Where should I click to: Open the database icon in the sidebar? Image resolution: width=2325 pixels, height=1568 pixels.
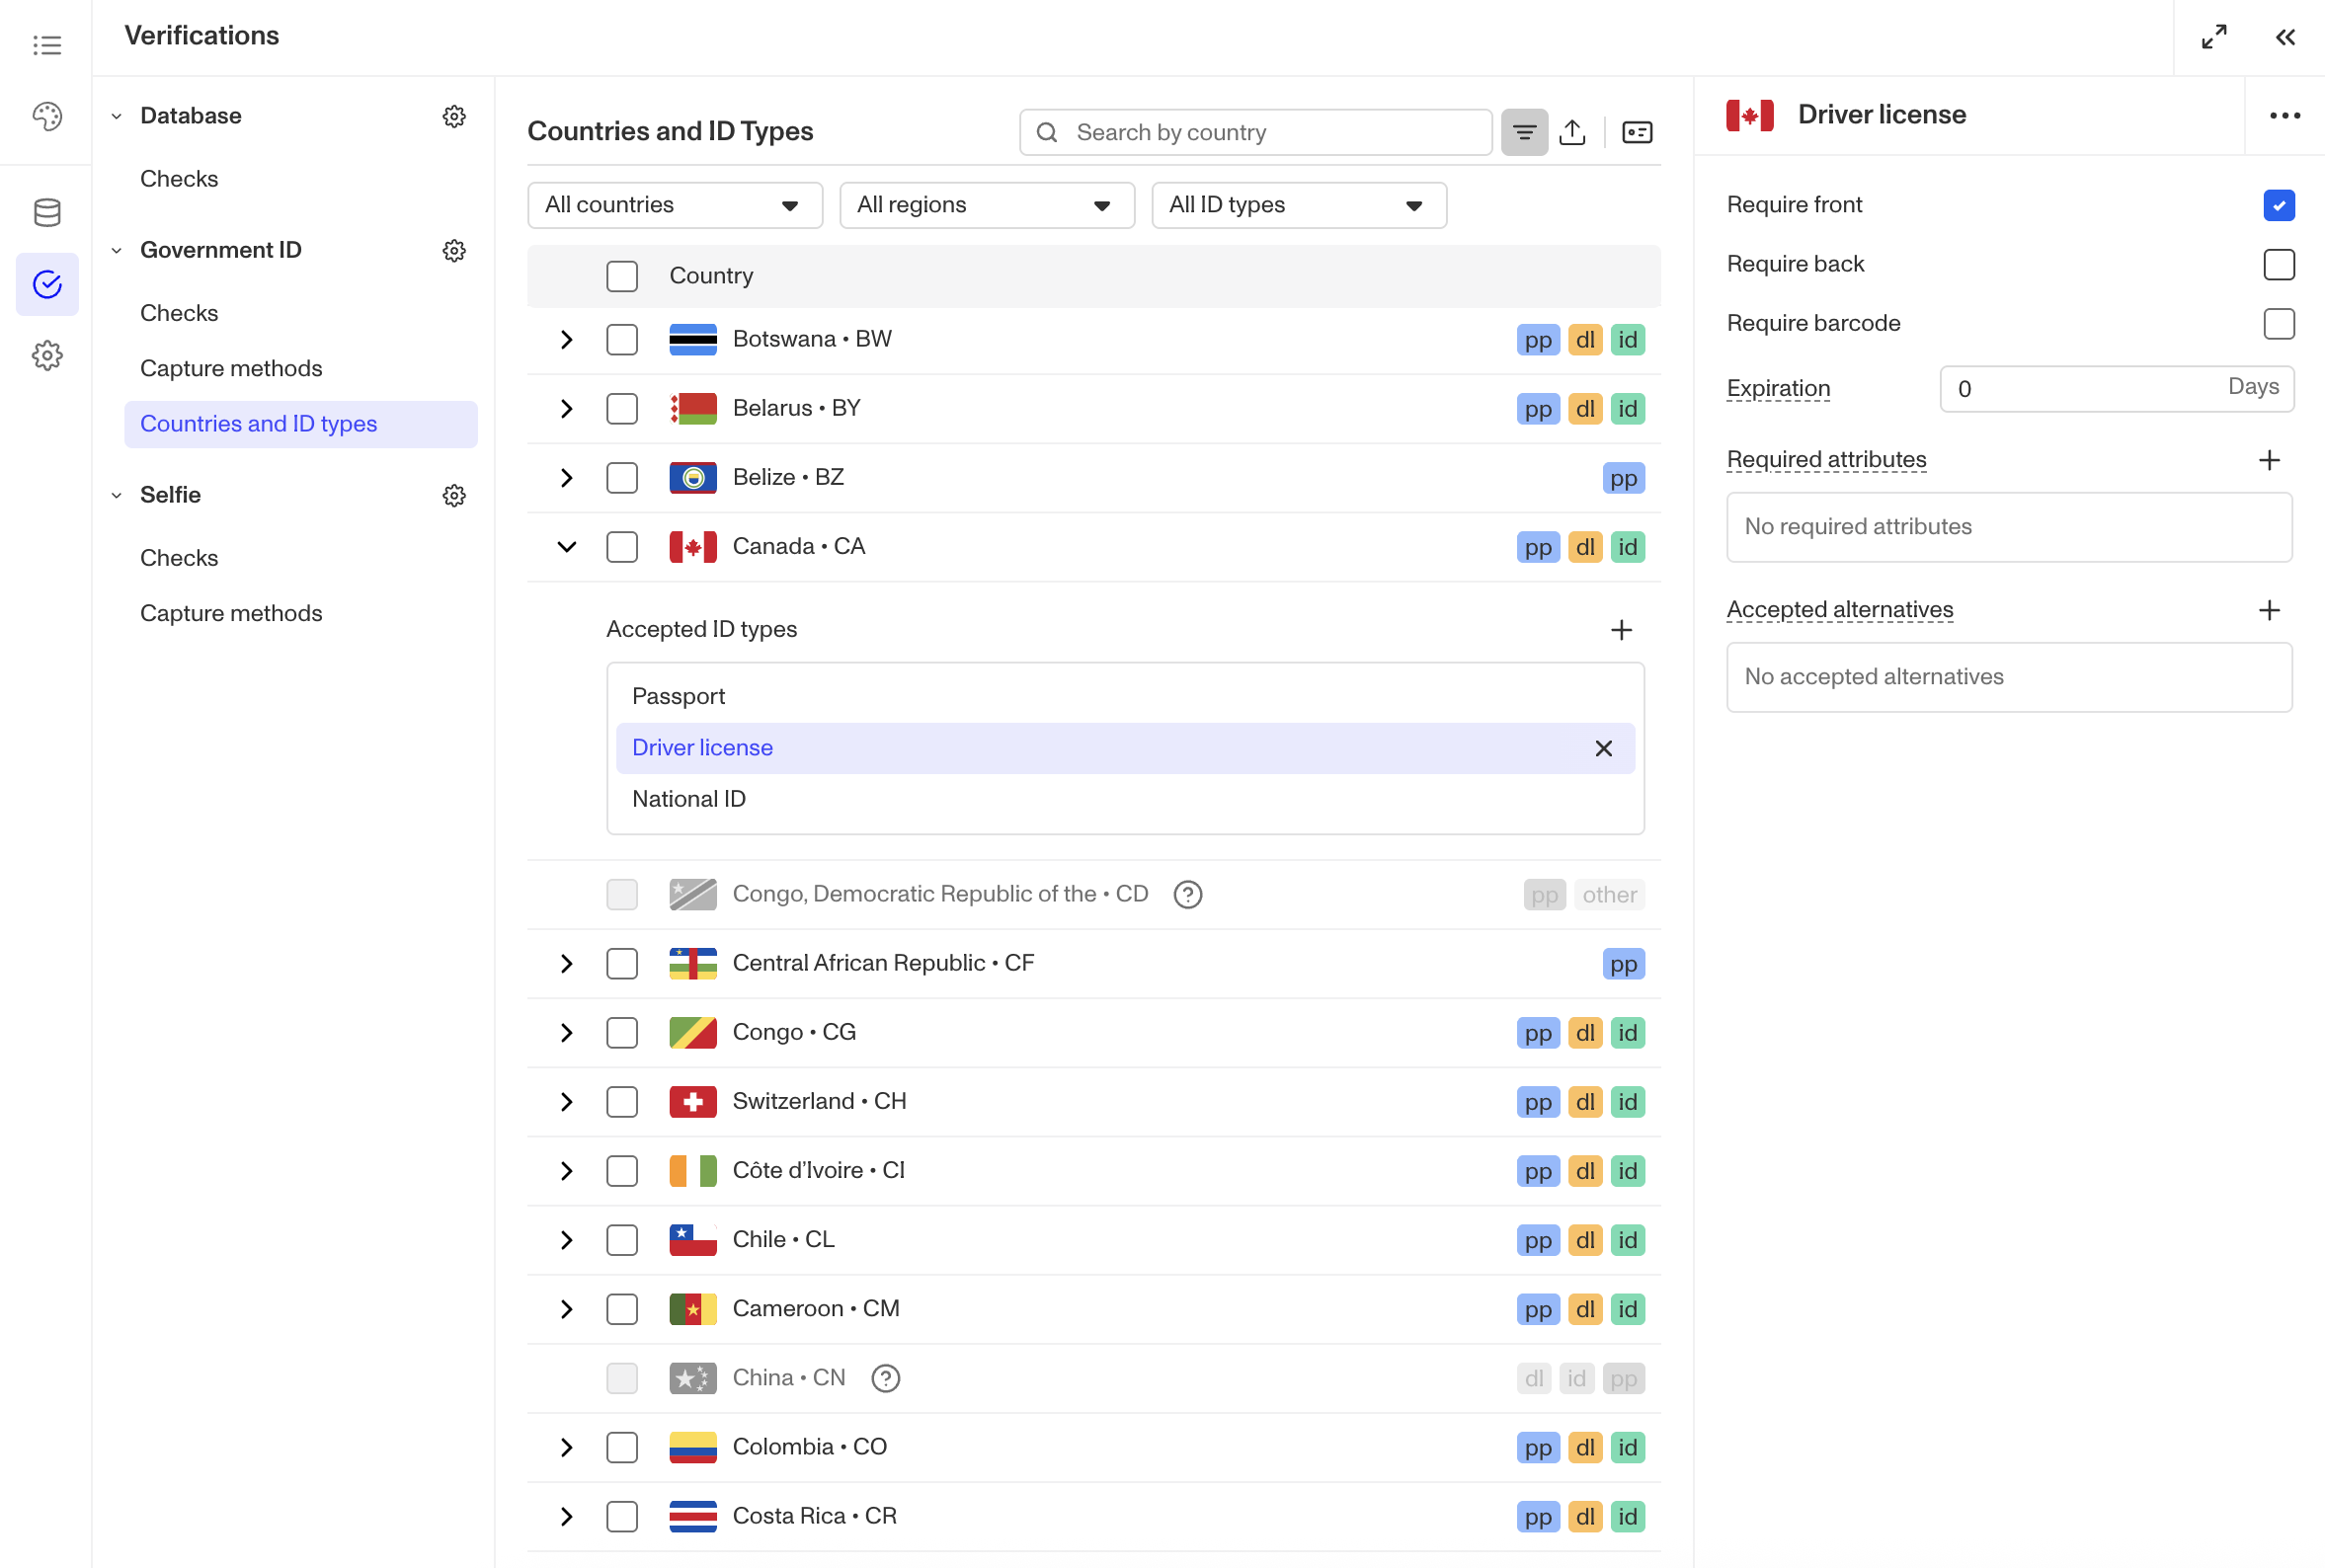[47, 212]
